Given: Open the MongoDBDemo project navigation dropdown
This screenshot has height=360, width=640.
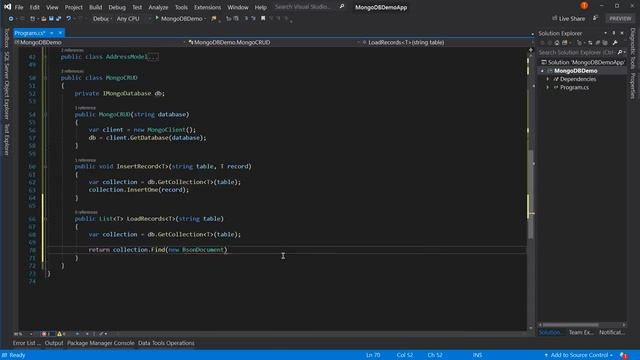Looking at the screenshot, I should point(100,42).
